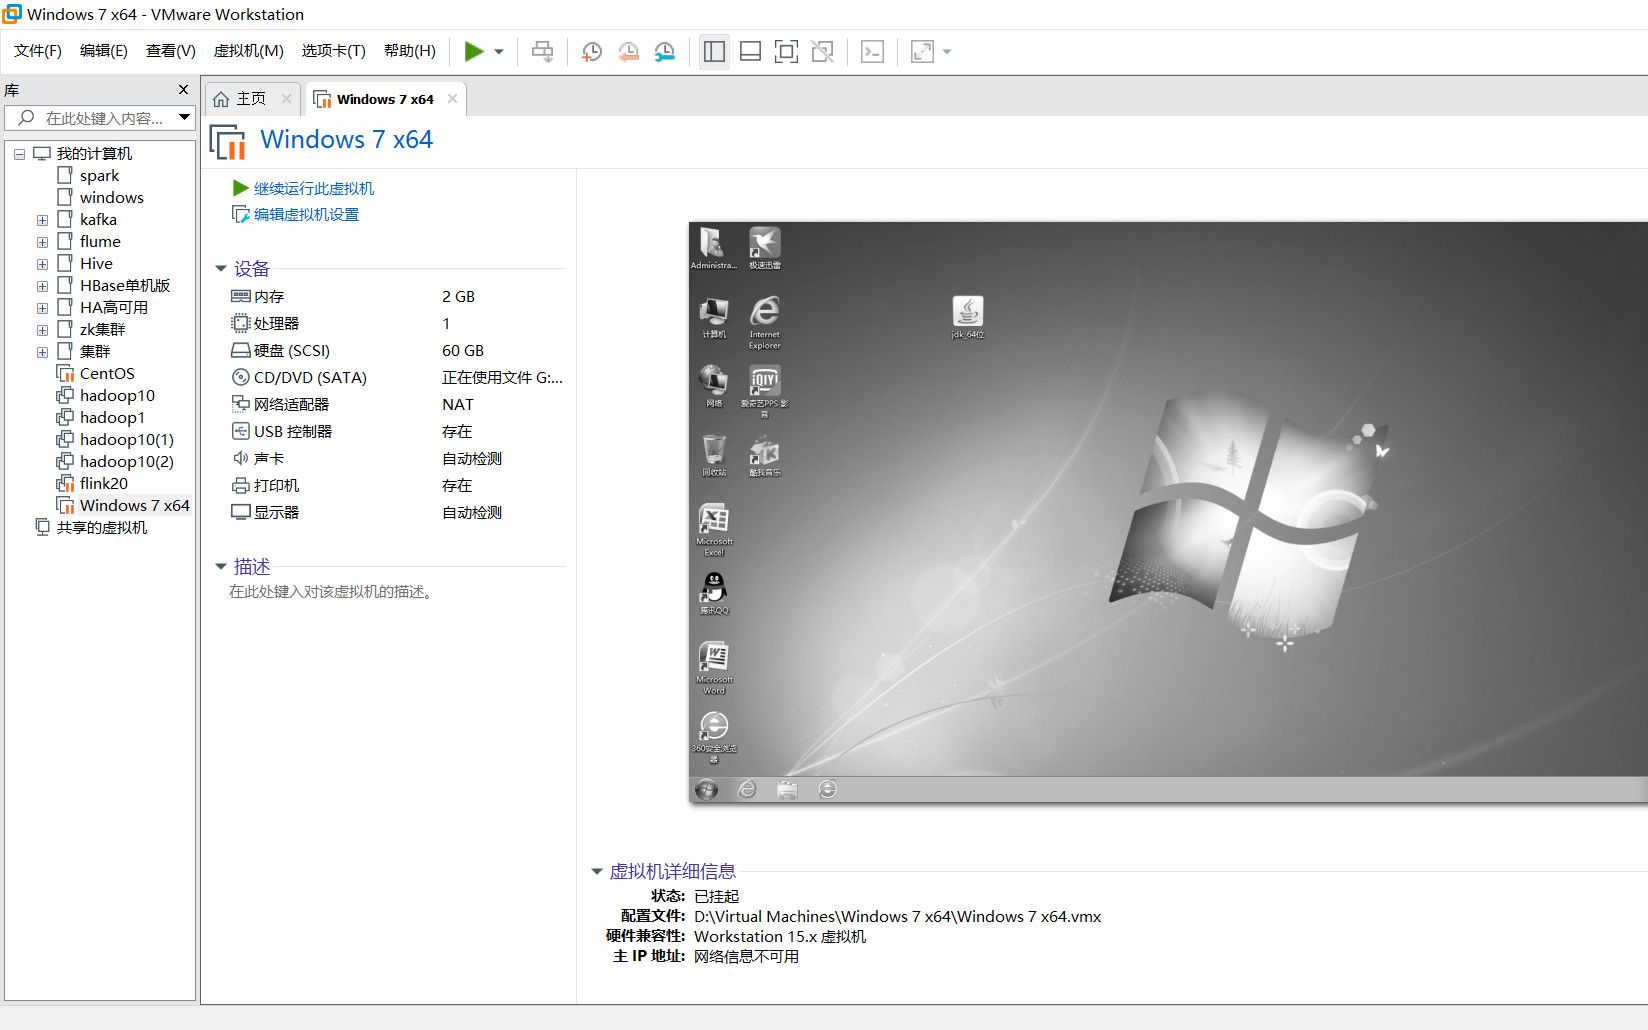Collapse the 我的计算机 tree node
Viewport: 1648px width, 1030px height.
pyautogui.click(x=19, y=153)
